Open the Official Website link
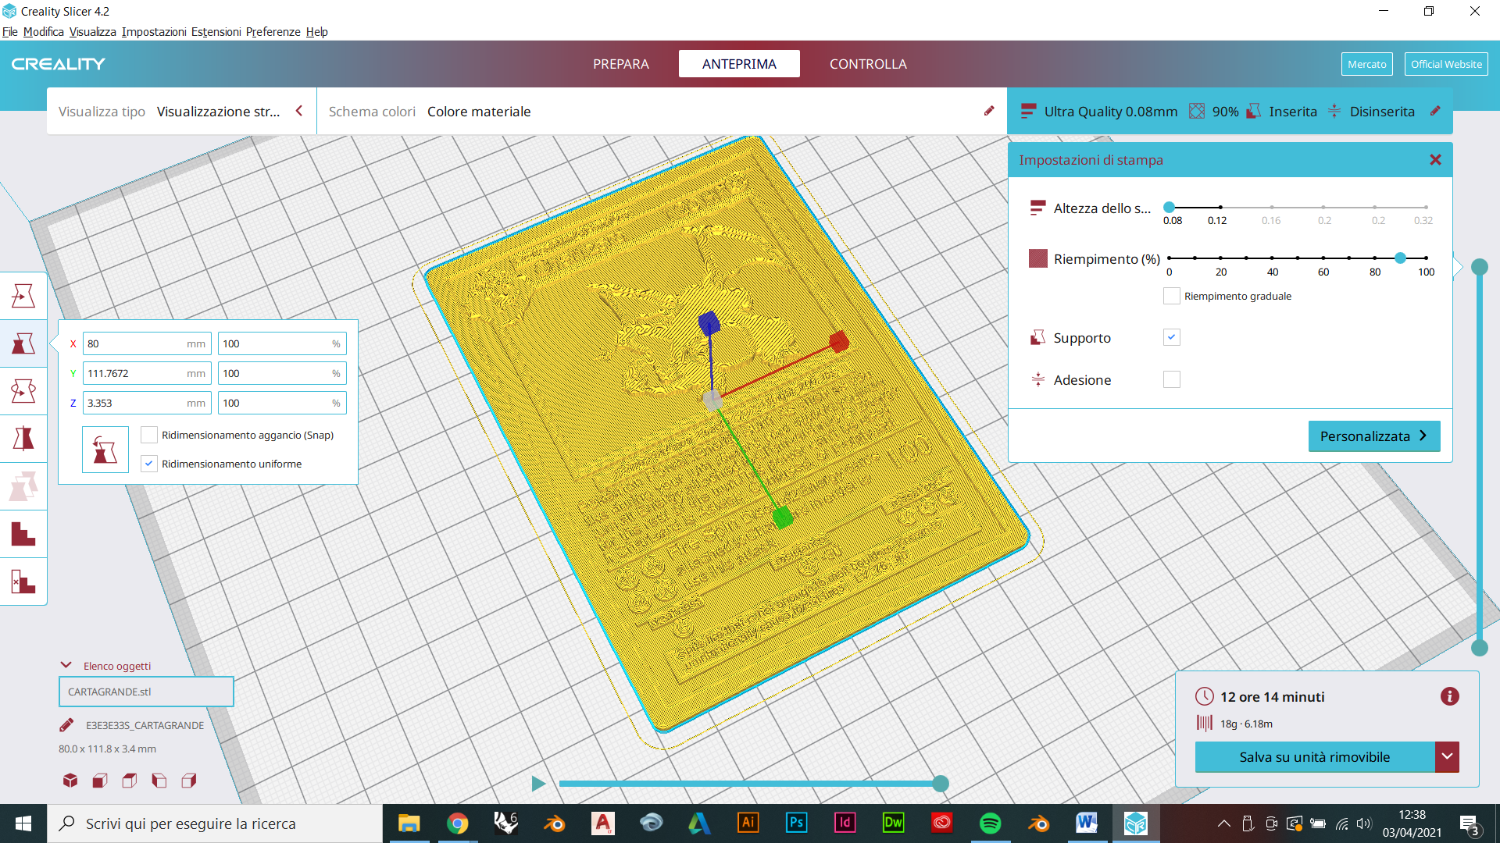 pyautogui.click(x=1446, y=64)
